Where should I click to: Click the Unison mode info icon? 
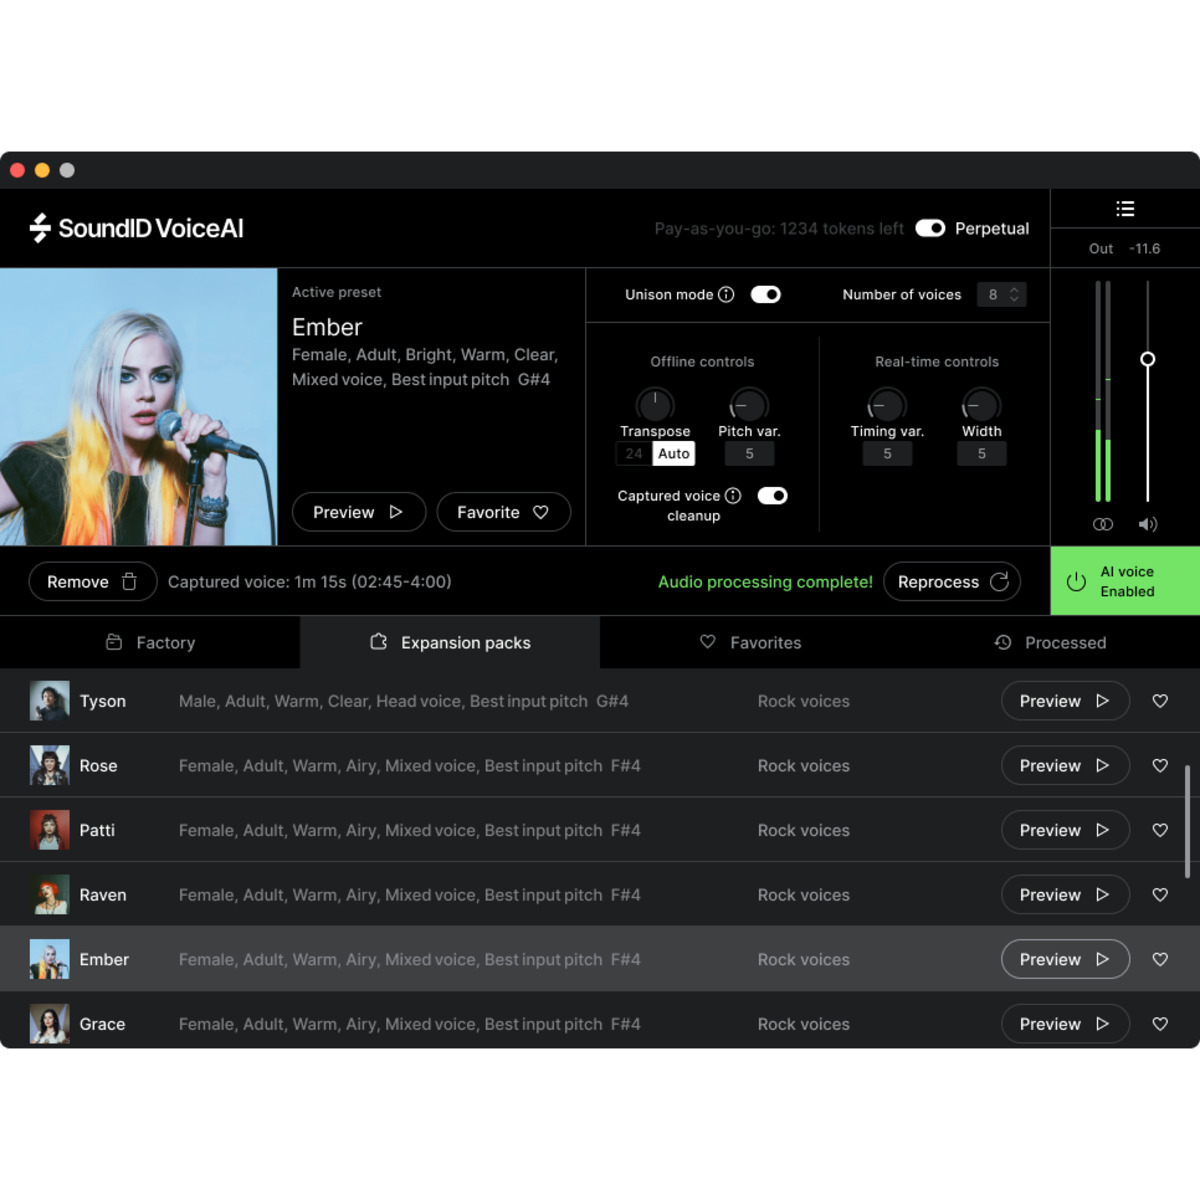(726, 294)
